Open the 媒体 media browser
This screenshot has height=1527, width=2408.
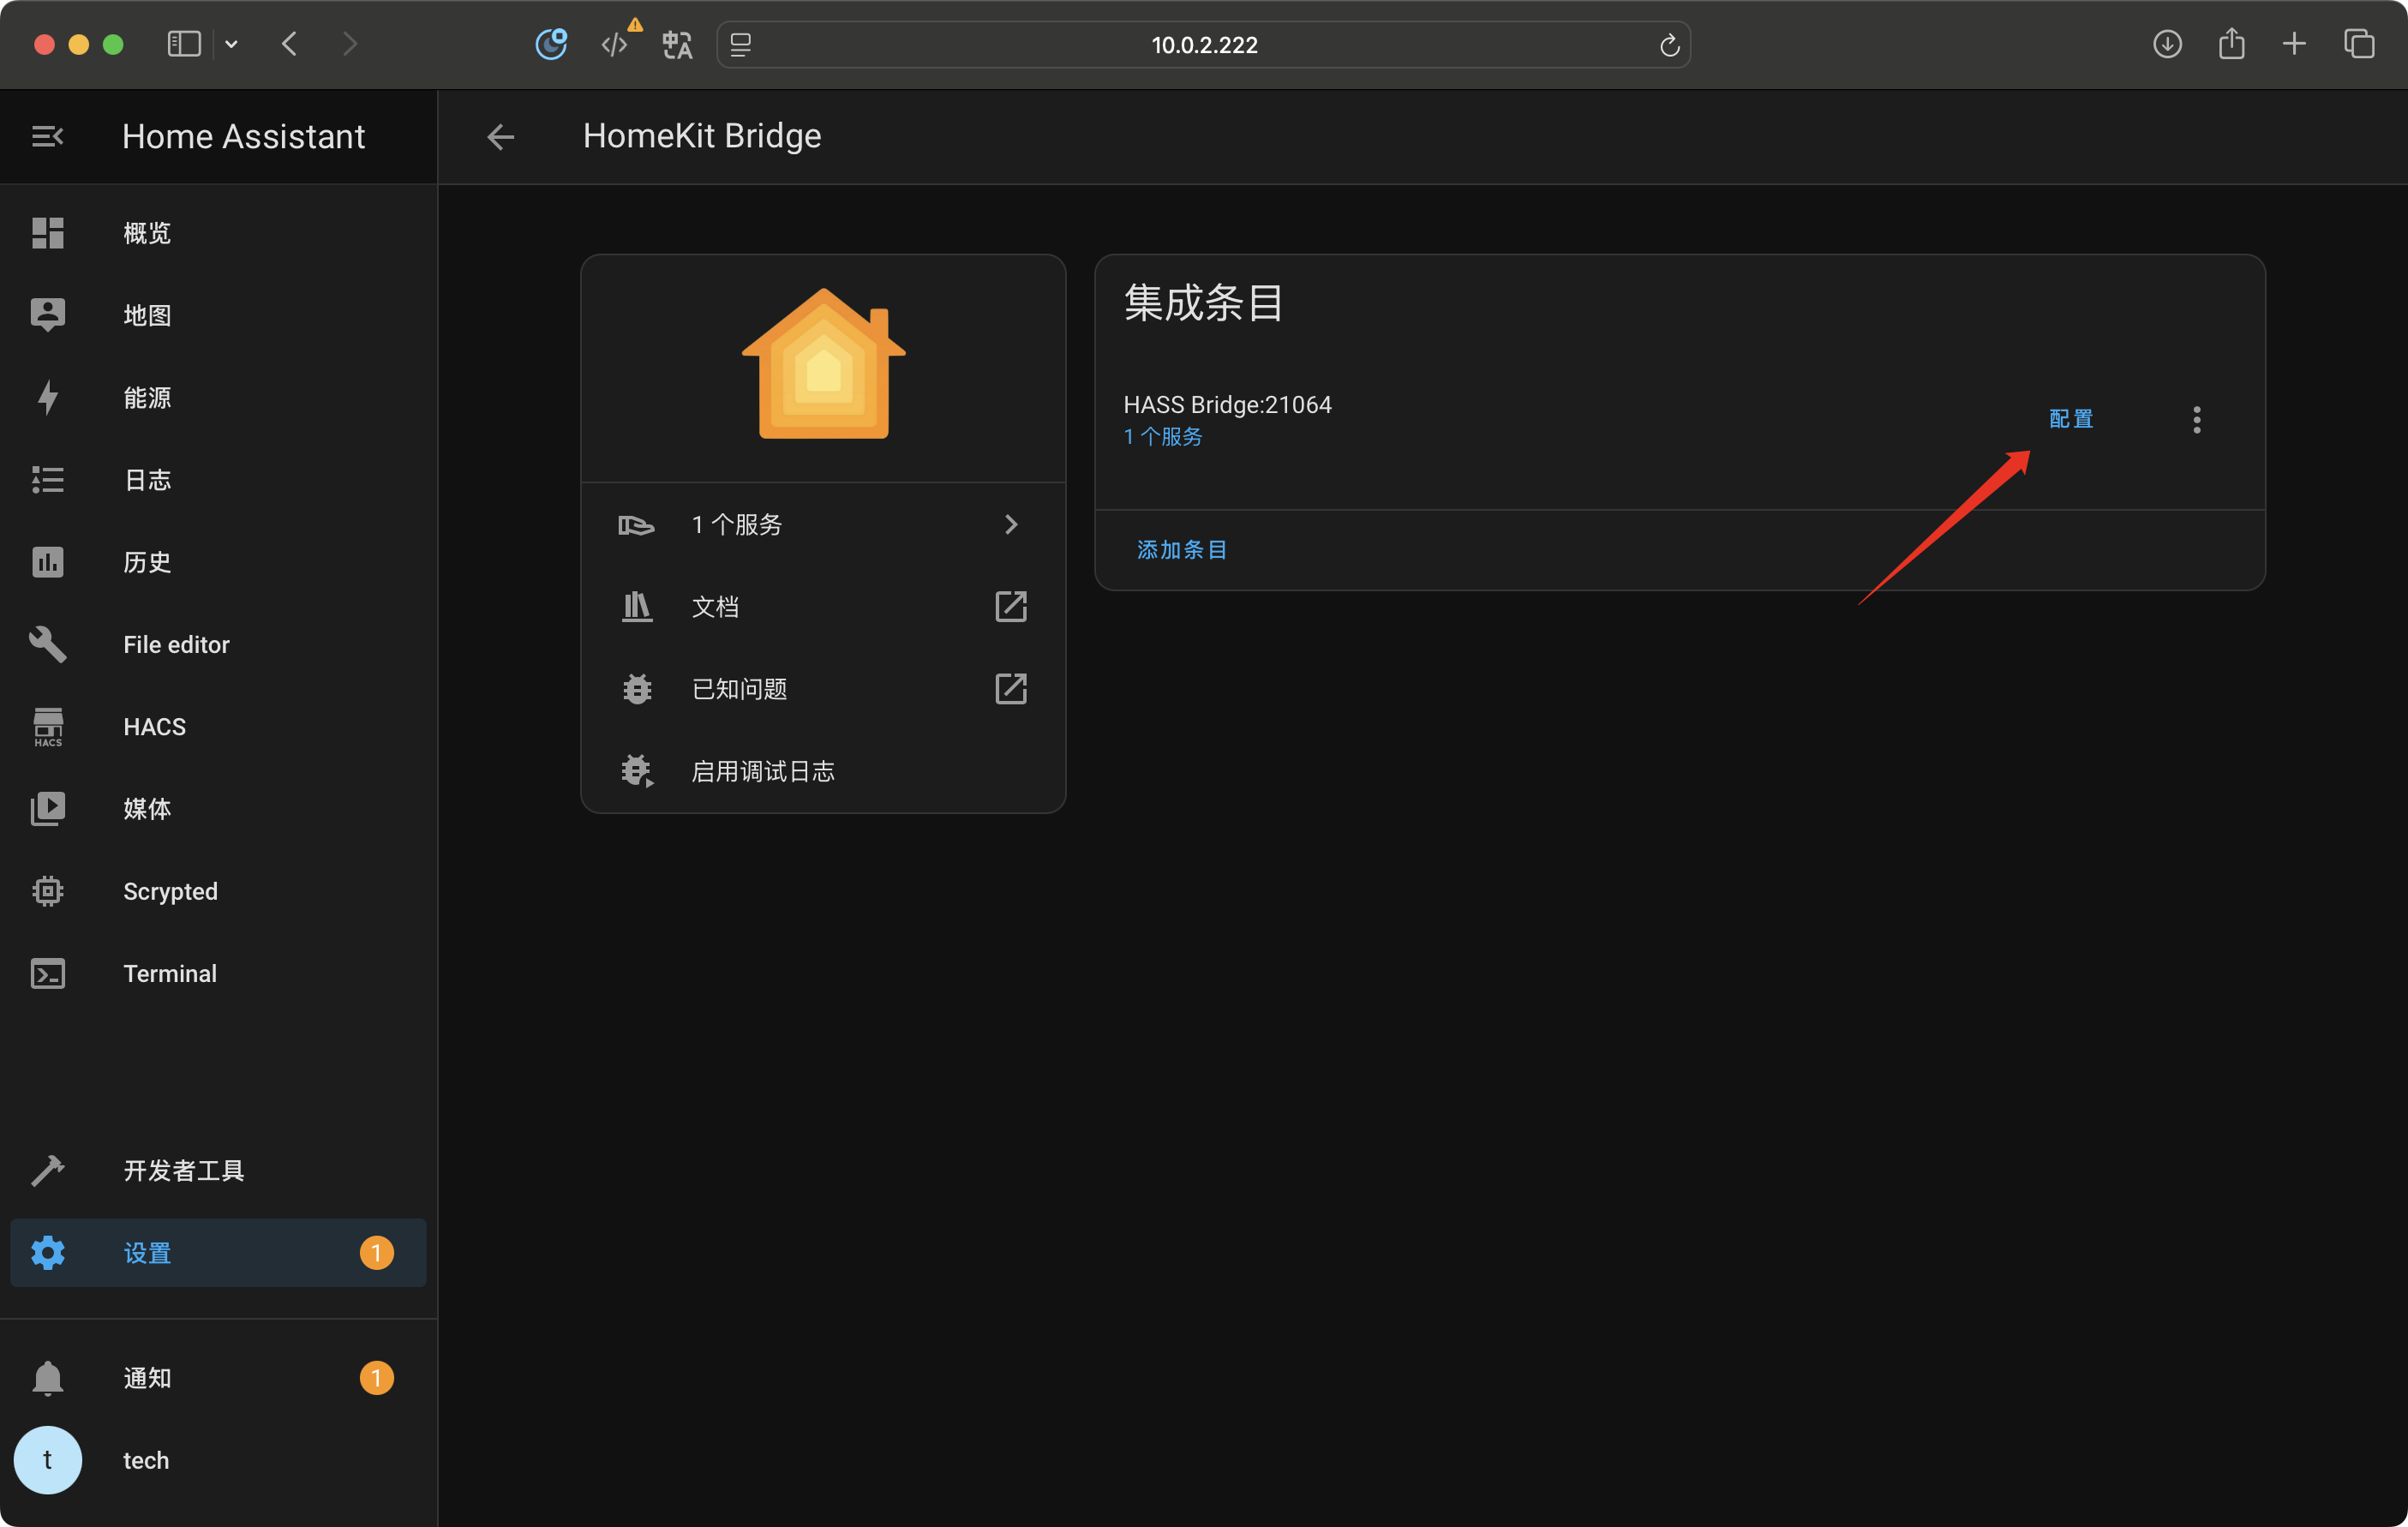(x=218, y=809)
